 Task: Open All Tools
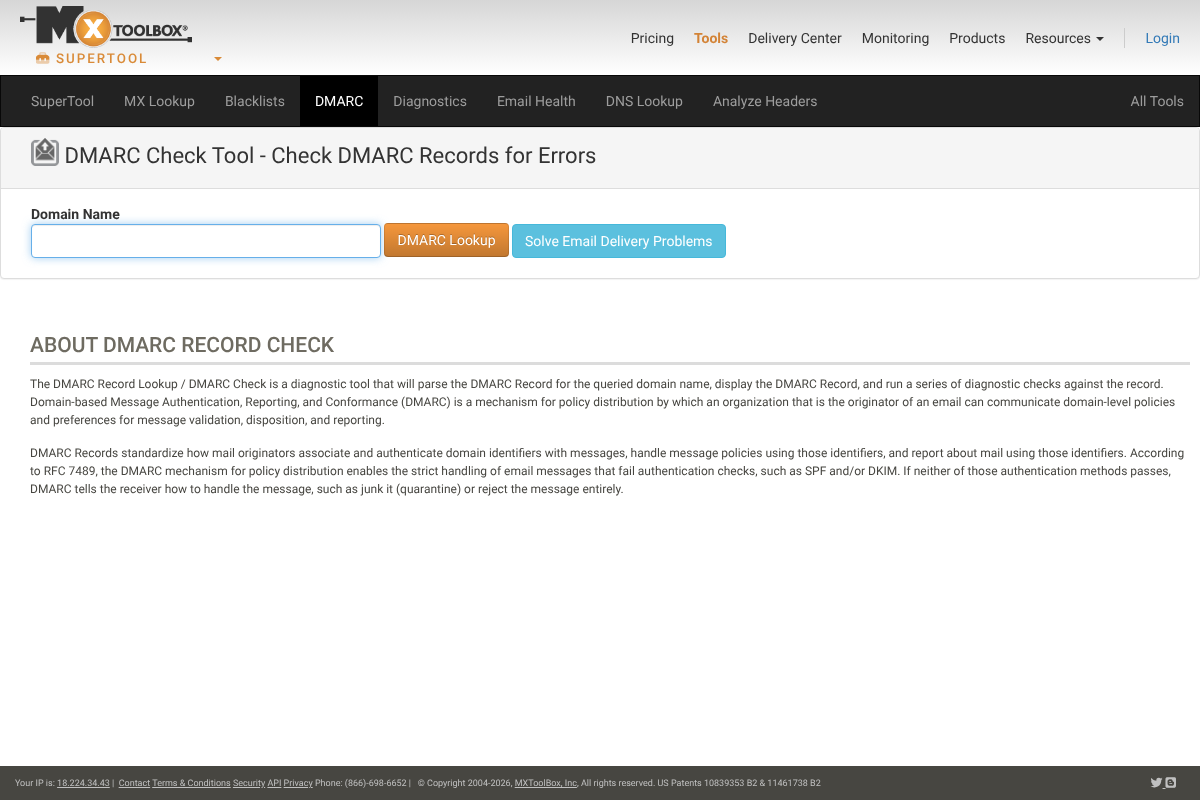tap(1157, 101)
